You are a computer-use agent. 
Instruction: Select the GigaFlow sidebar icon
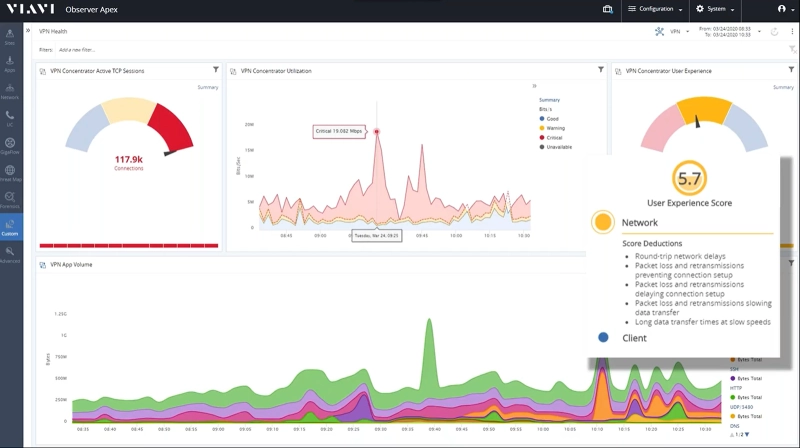(x=10, y=146)
